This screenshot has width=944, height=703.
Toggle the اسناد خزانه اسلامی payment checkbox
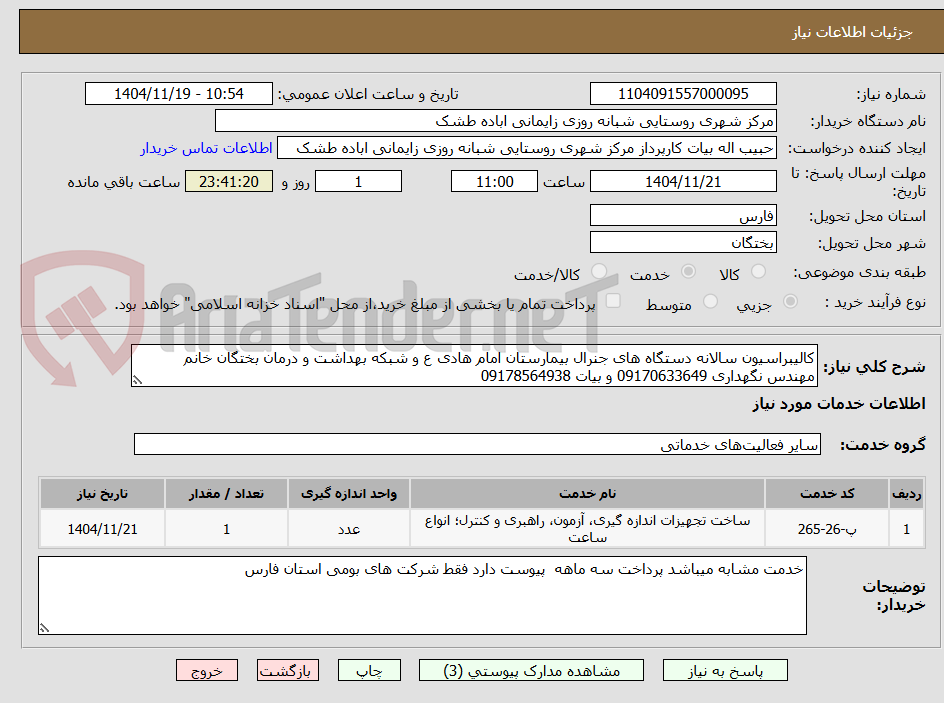(613, 300)
